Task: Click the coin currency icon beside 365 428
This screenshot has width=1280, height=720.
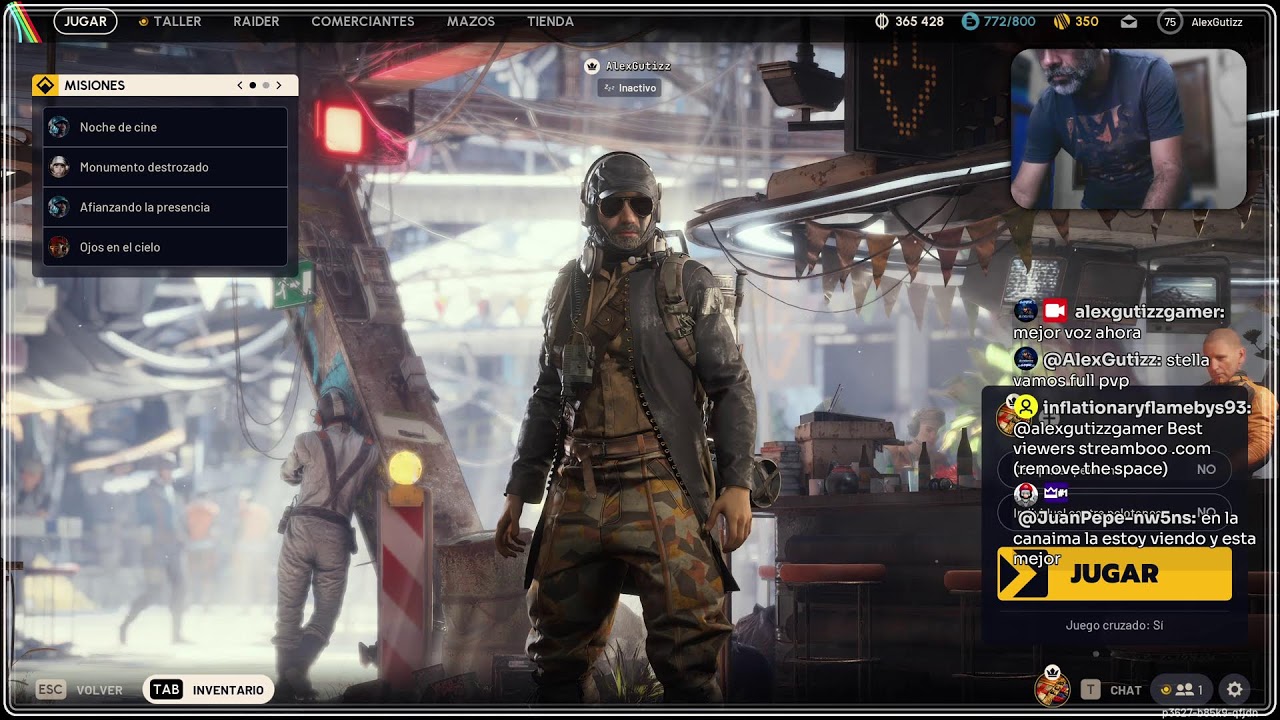Action: [x=882, y=21]
